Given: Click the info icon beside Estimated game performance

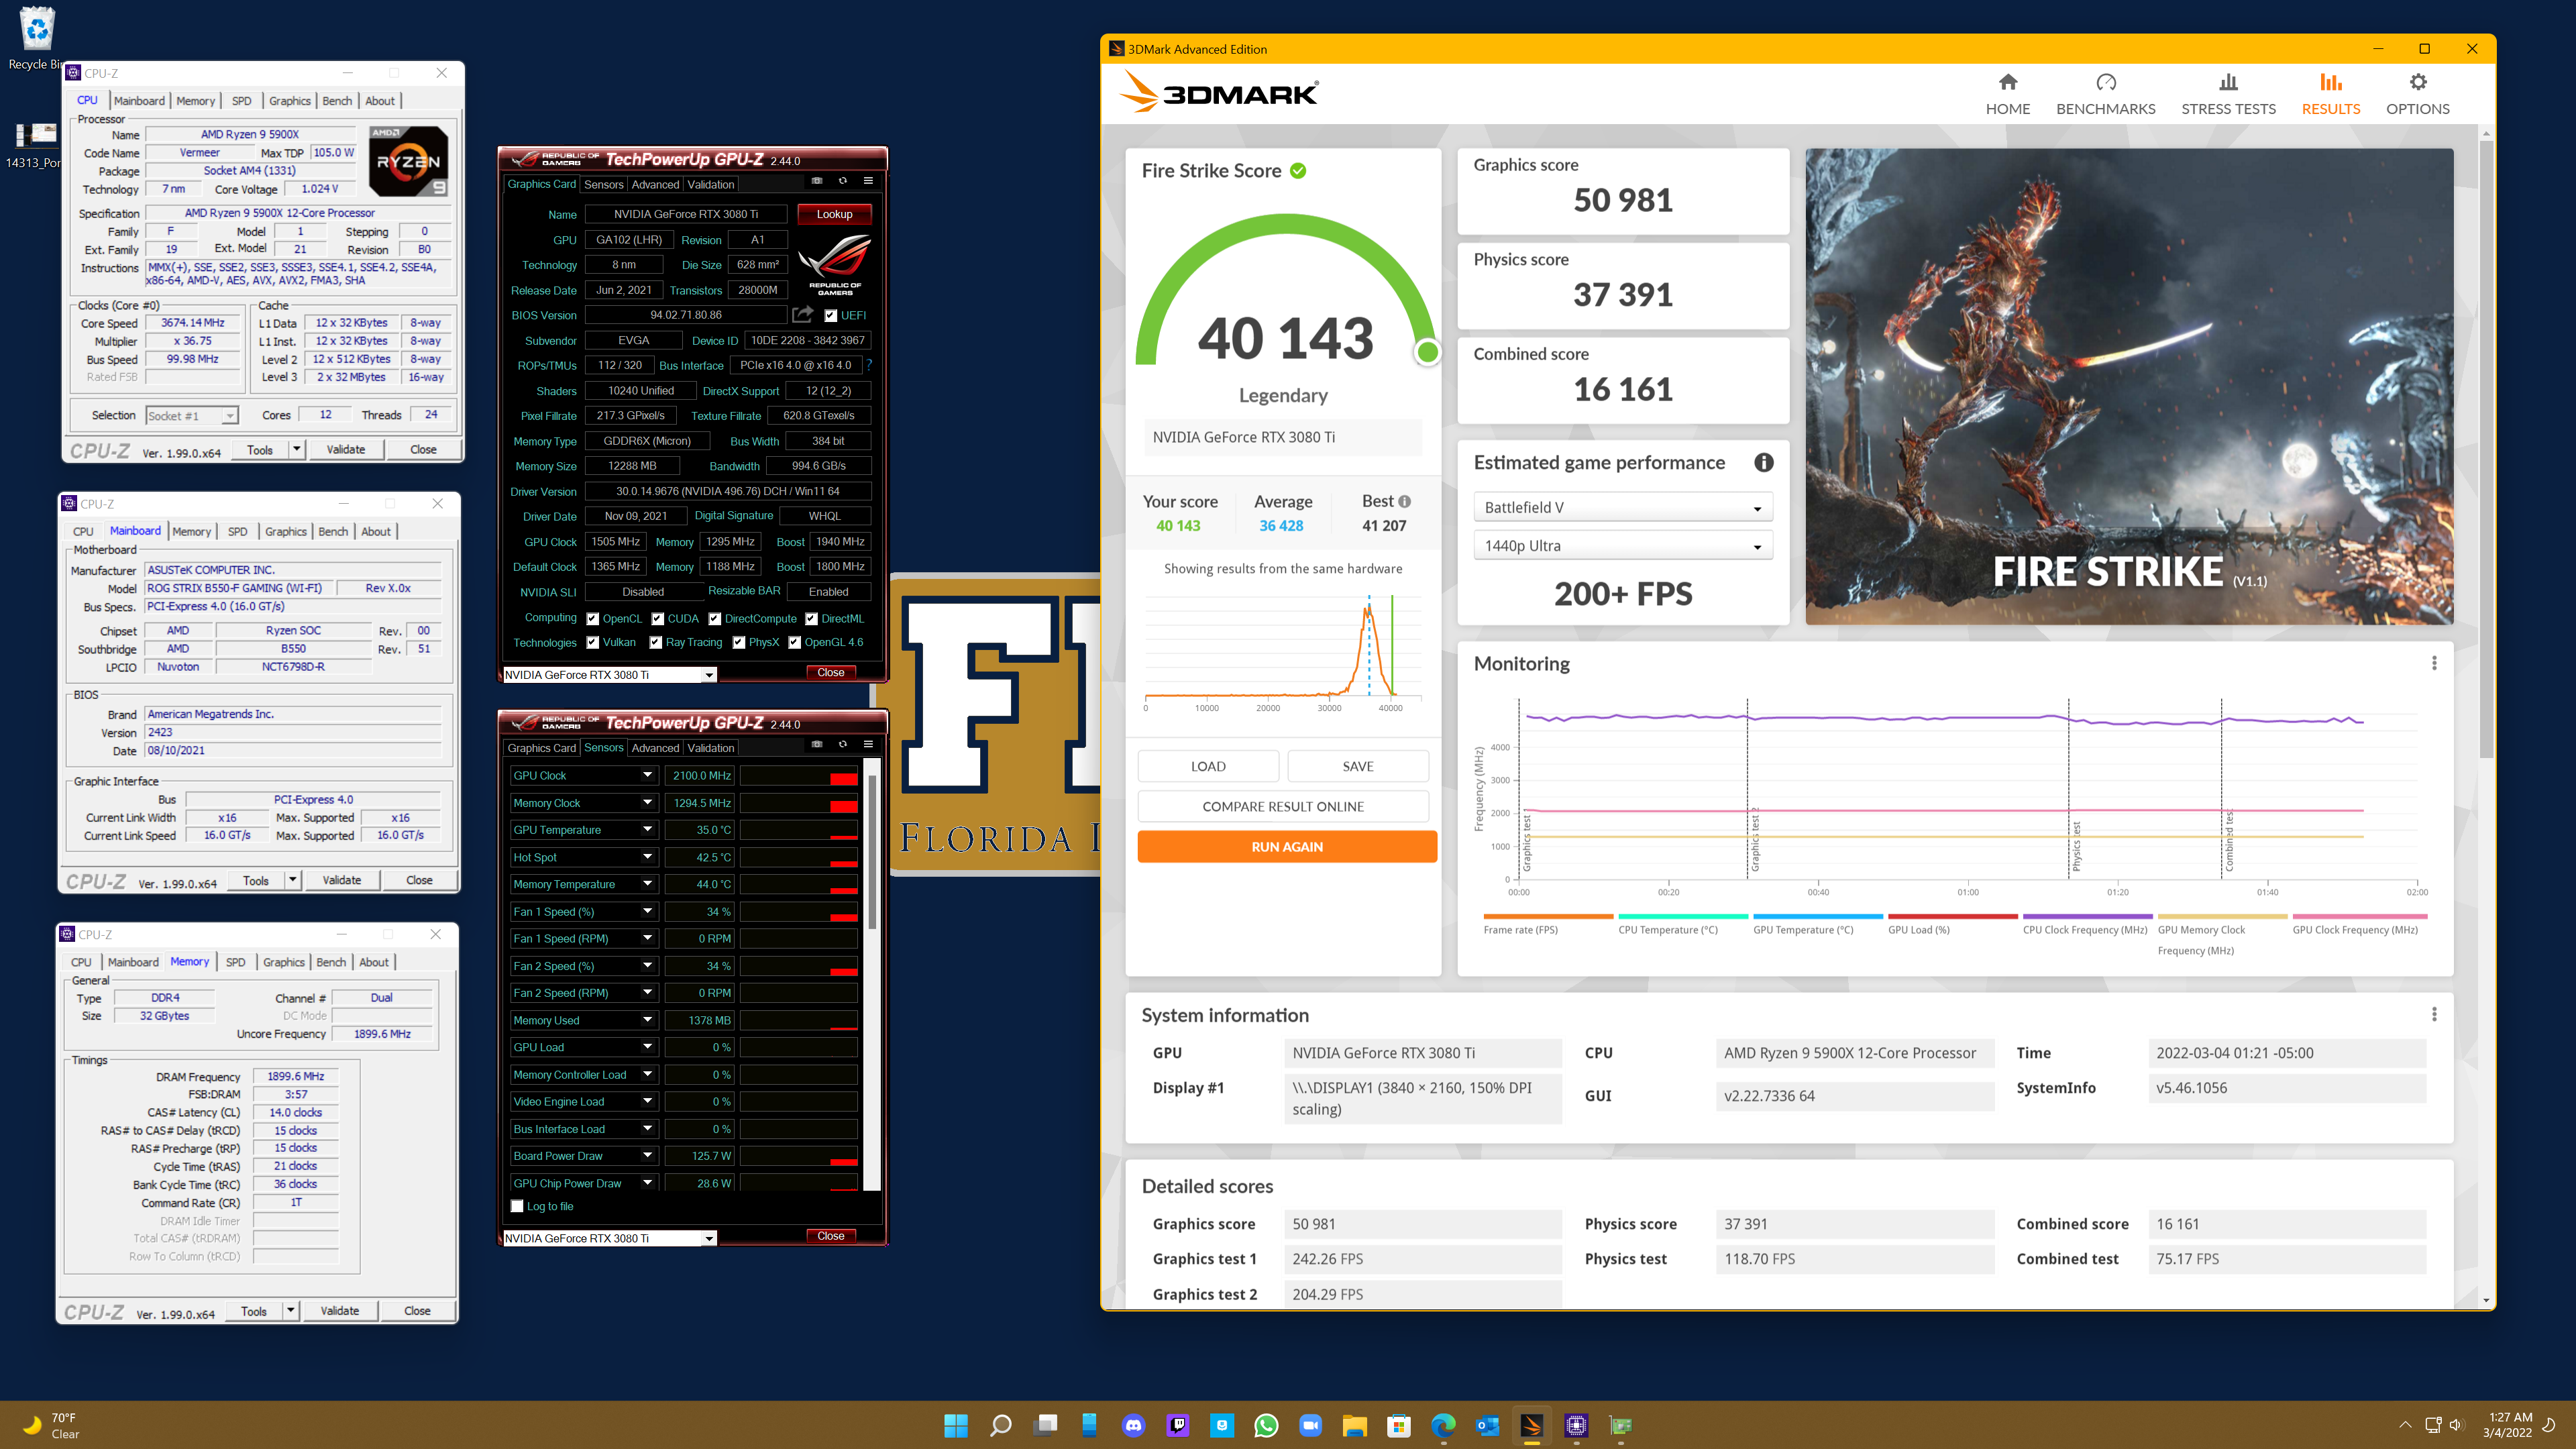Looking at the screenshot, I should pos(1763,462).
